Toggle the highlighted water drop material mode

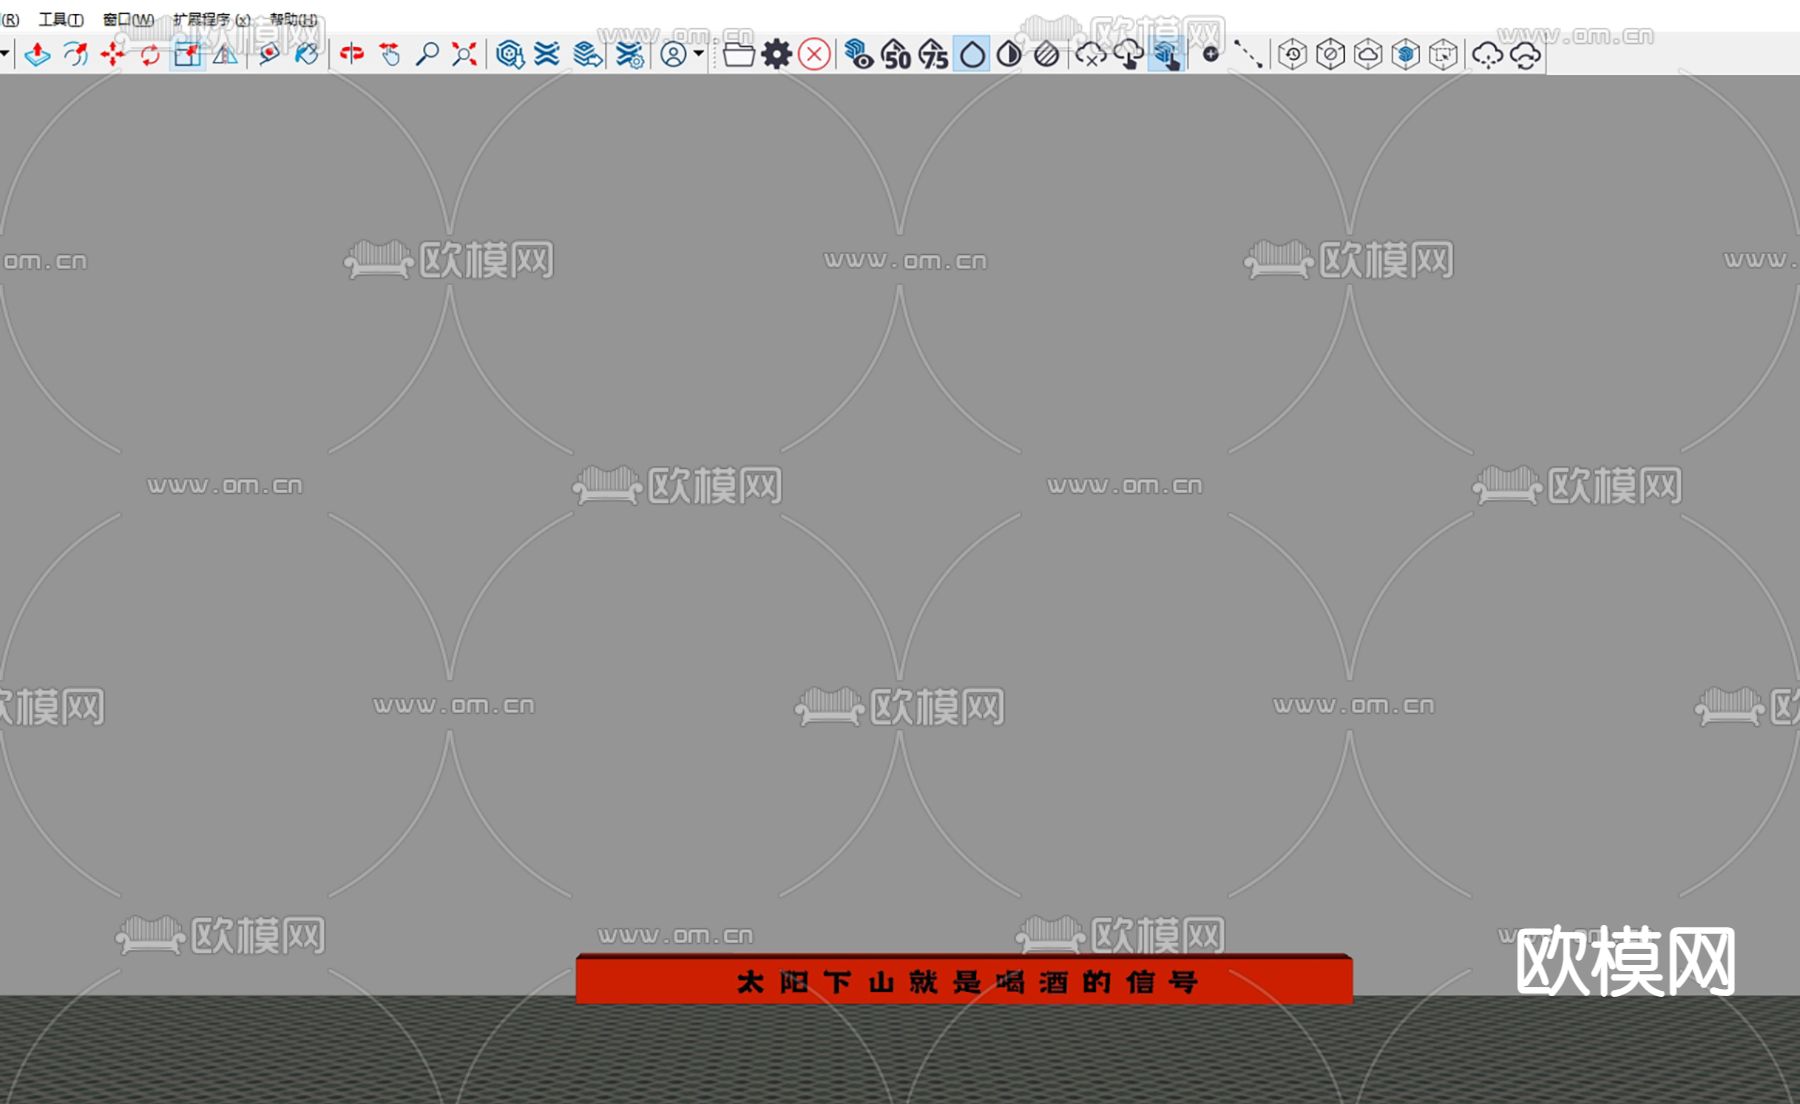tap(970, 57)
